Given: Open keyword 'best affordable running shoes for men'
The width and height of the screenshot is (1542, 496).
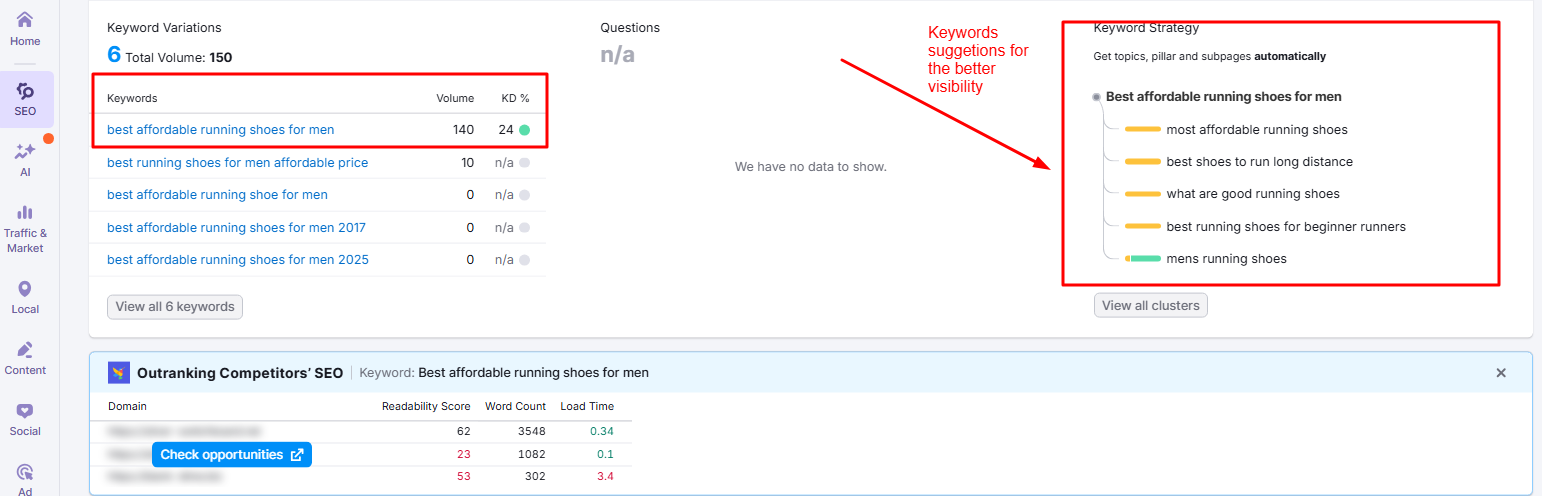Looking at the screenshot, I should [x=221, y=130].
